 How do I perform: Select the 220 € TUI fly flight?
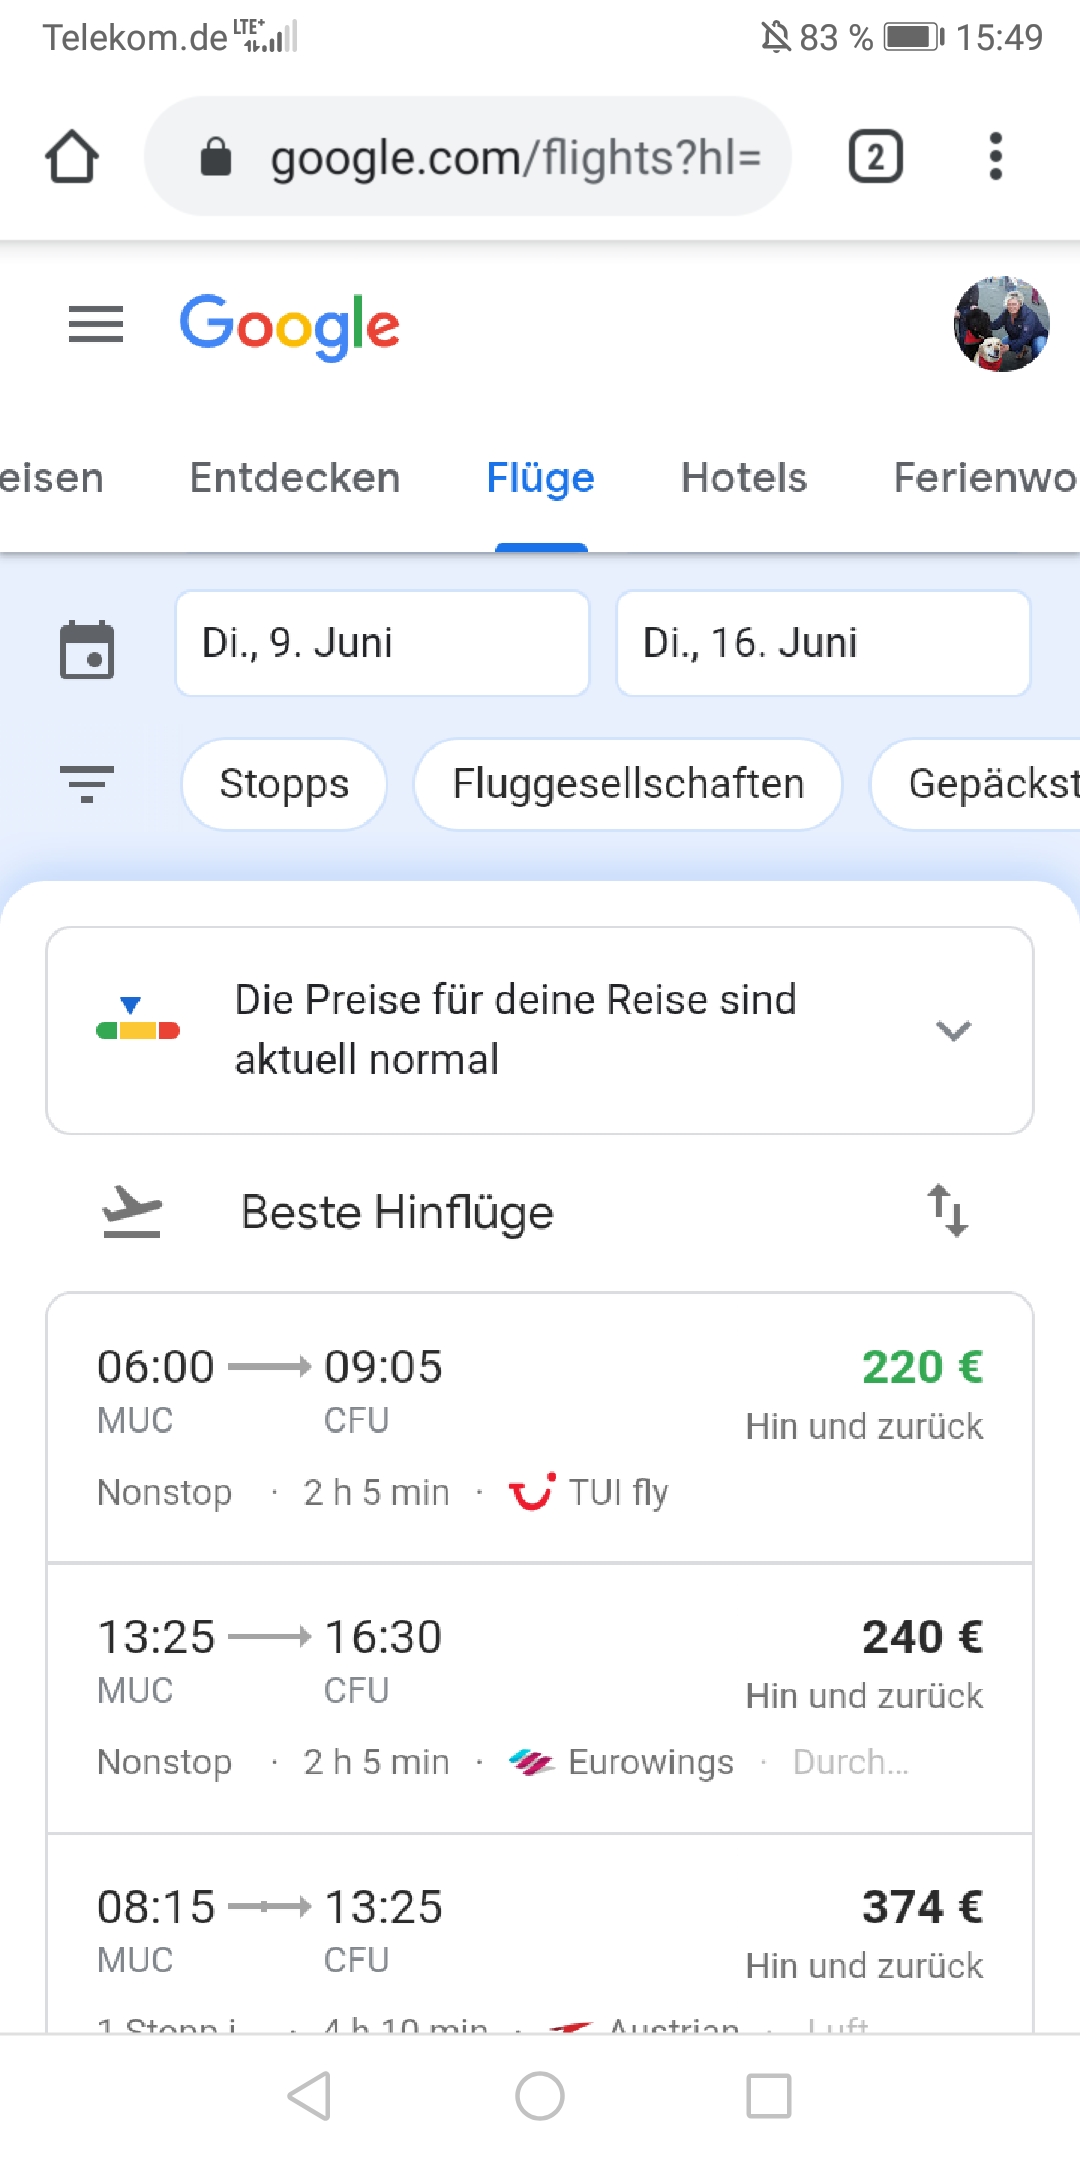tap(540, 1427)
